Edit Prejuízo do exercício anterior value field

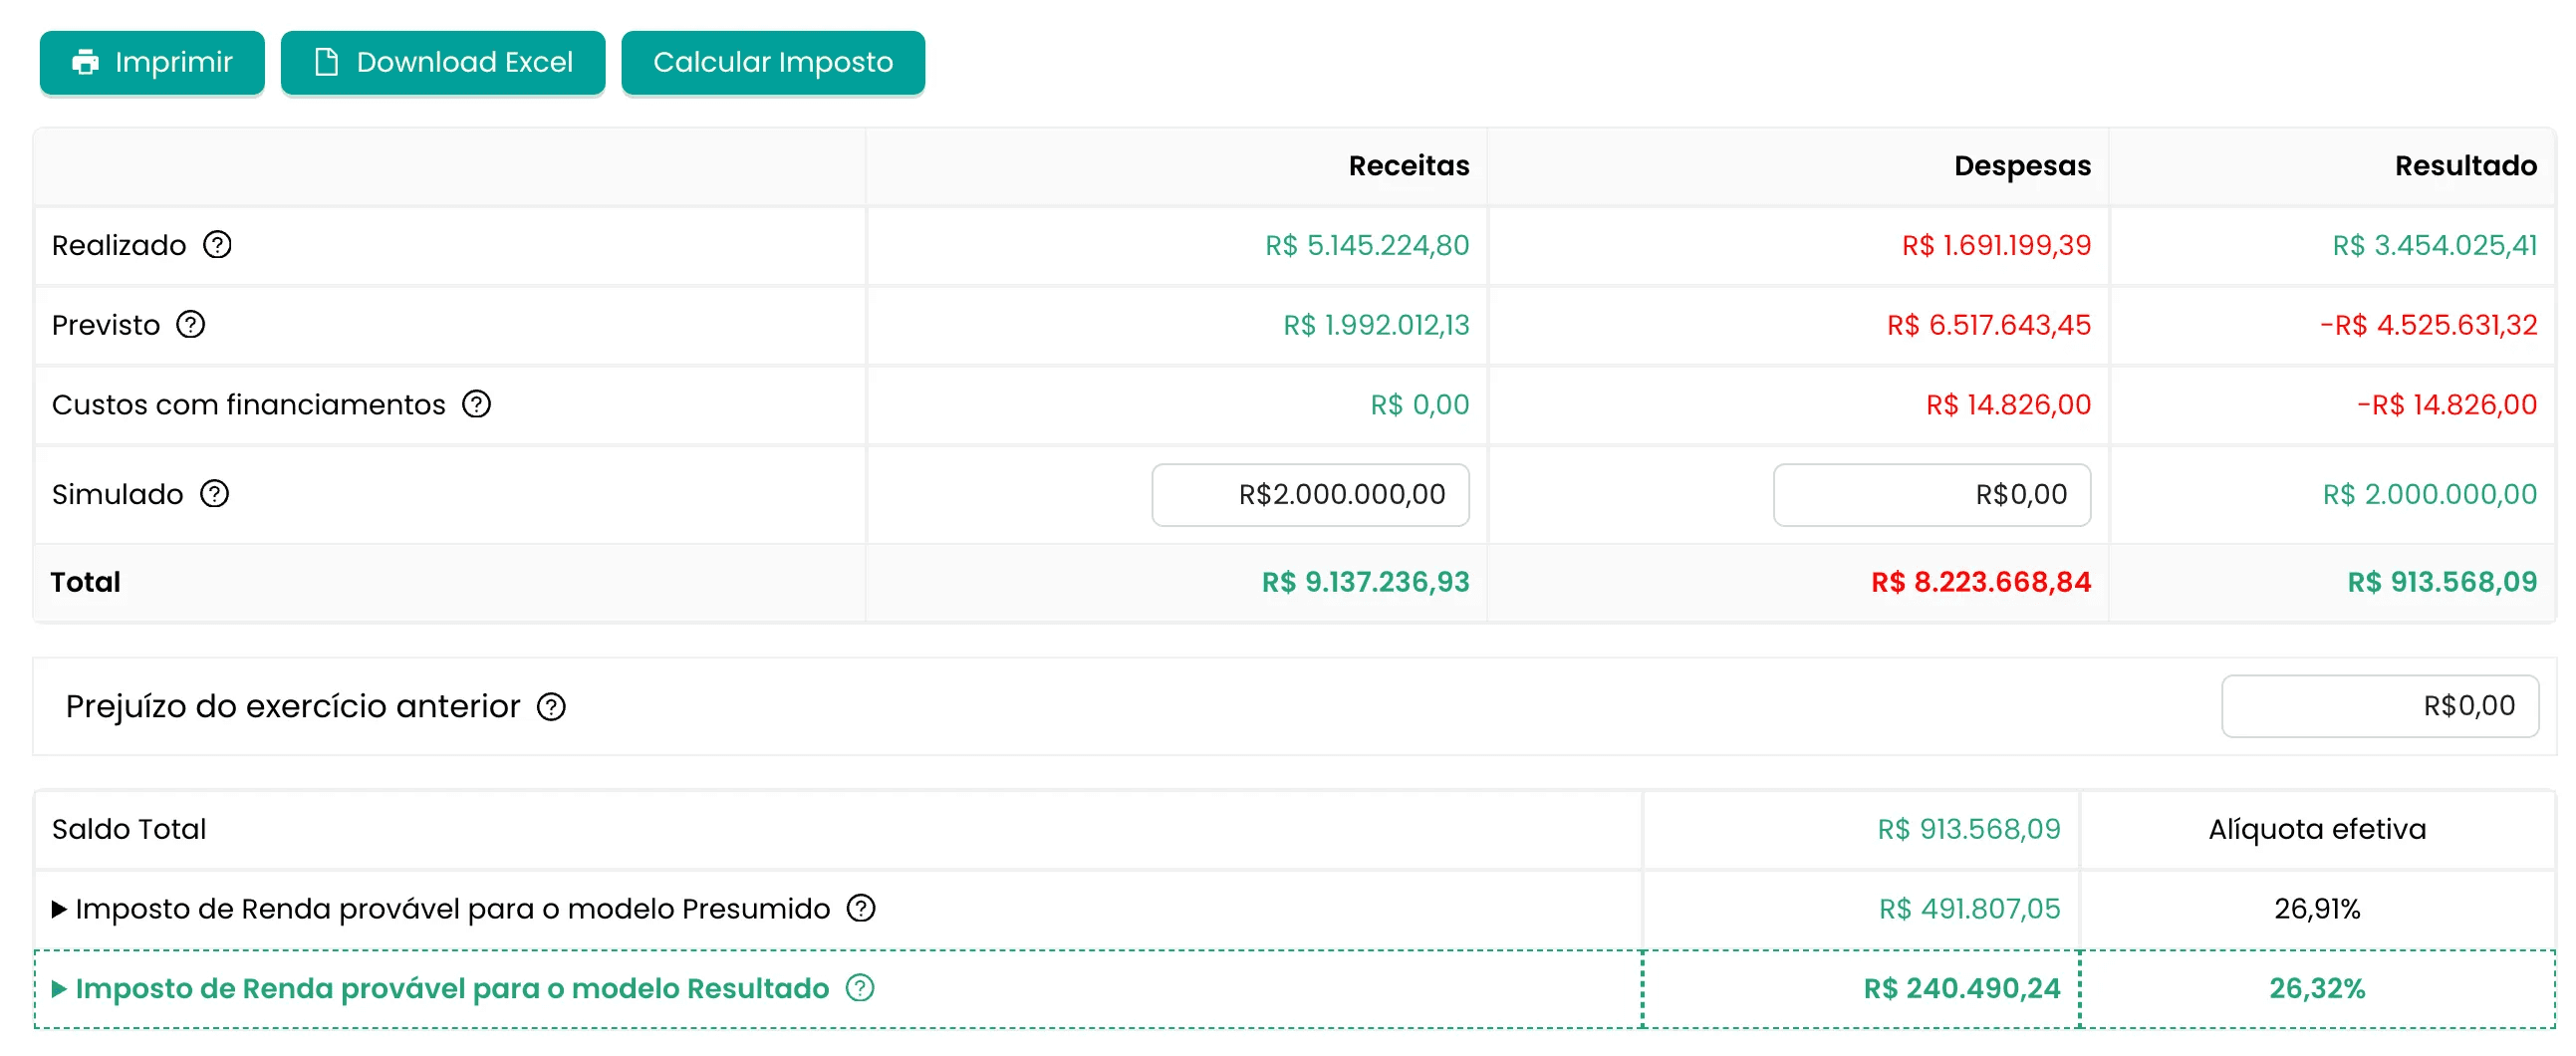pos(2380,706)
